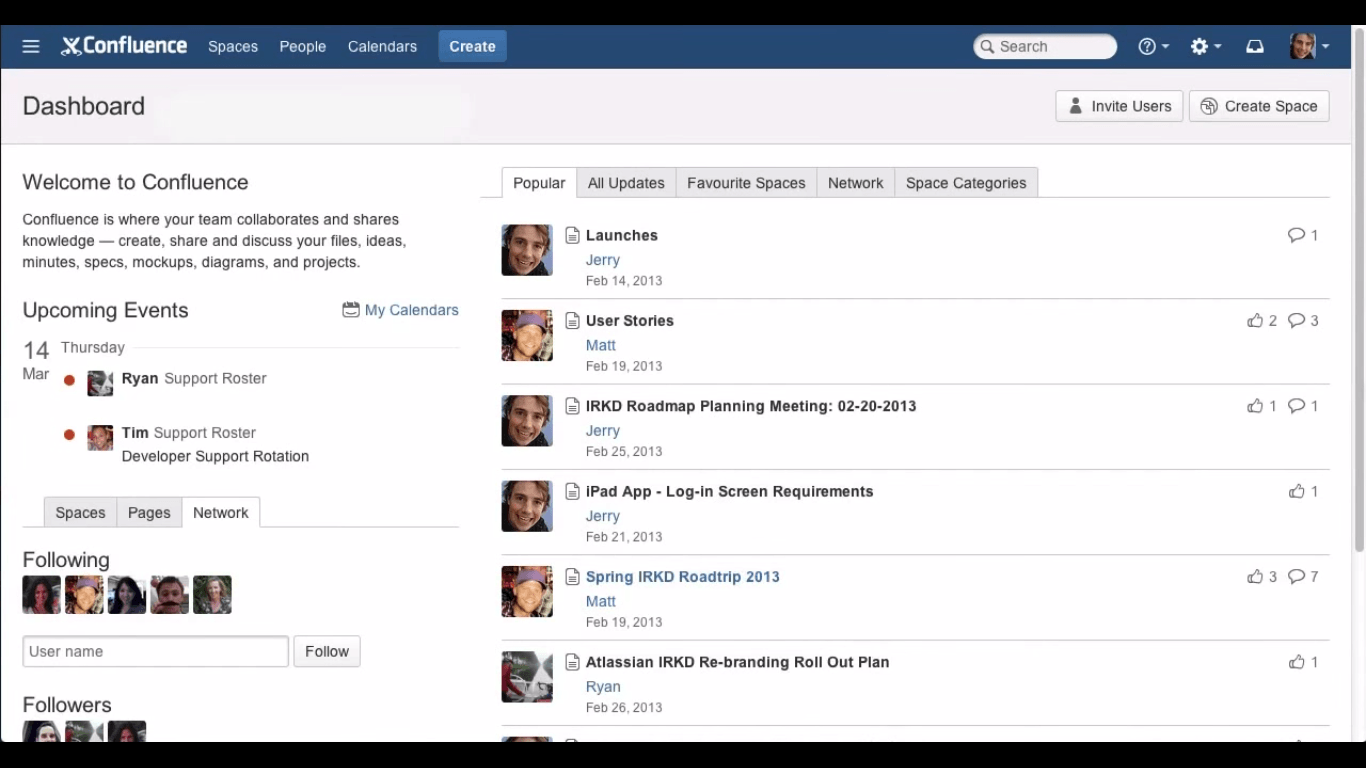
Task: Click author Ryan under Atlassian Re-branding plan
Action: 603,687
